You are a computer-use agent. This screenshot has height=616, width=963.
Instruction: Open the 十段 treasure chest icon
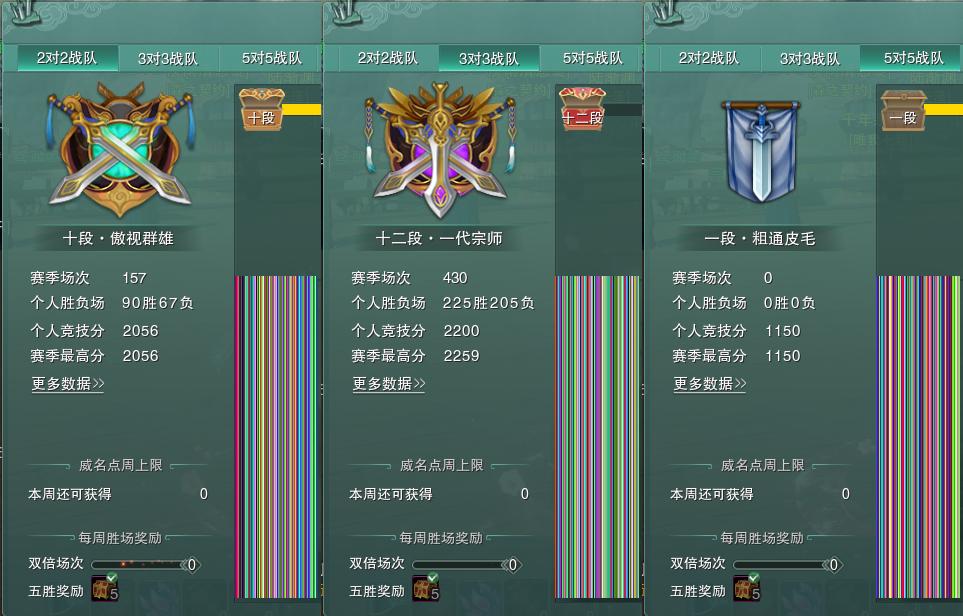(x=262, y=109)
